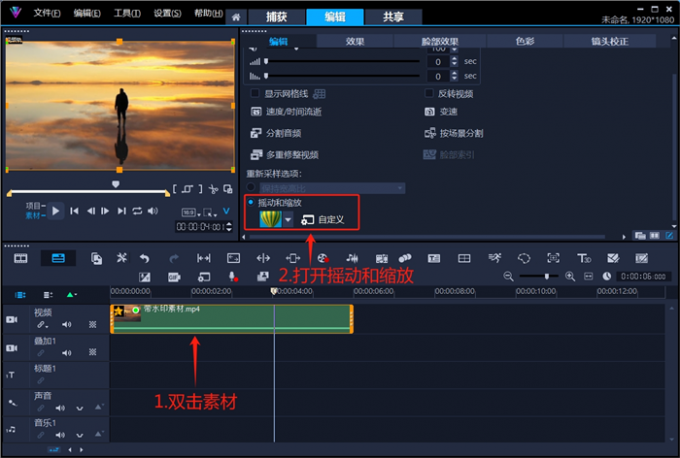This screenshot has width=680, height=458.
Task: Click the 按场景分割 button
Action: [454, 133]
